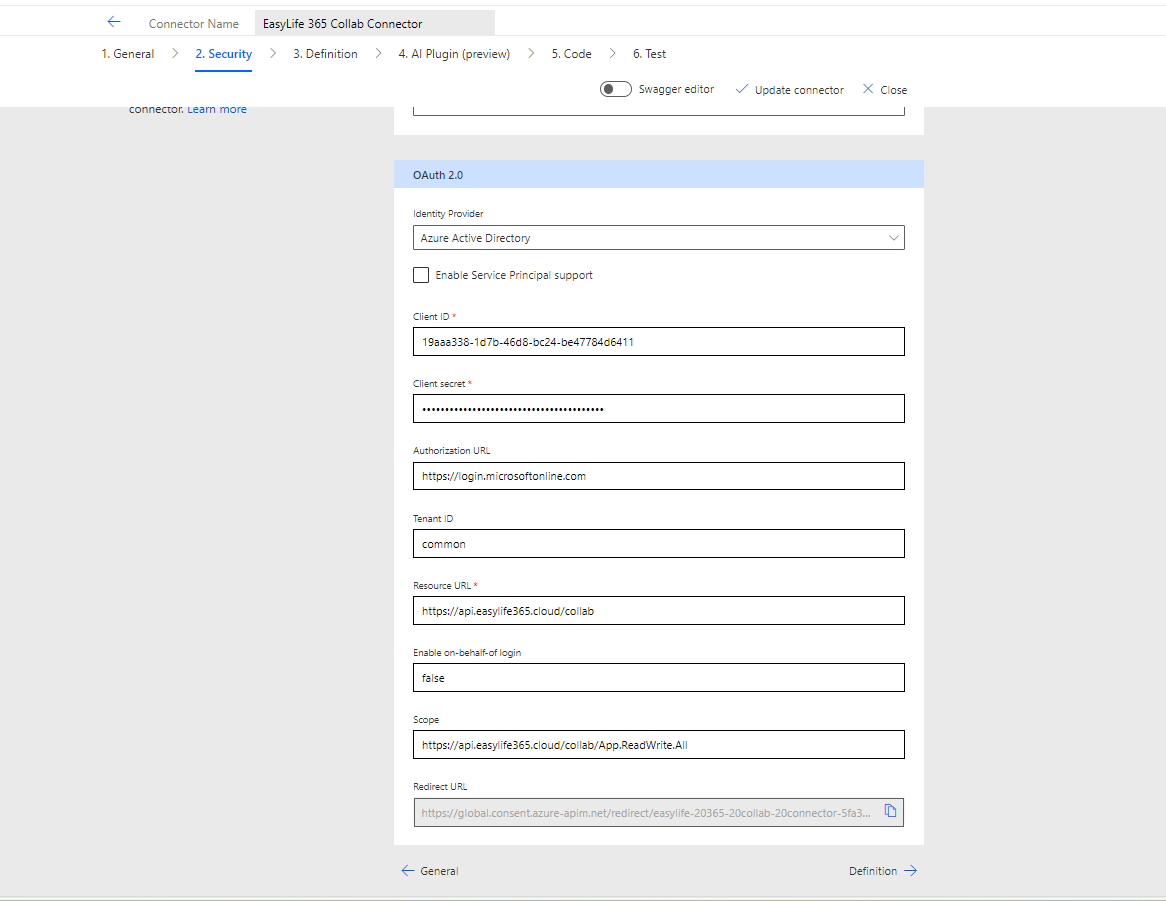Focus the Client secret field
1166x901 pixels.
658,409
